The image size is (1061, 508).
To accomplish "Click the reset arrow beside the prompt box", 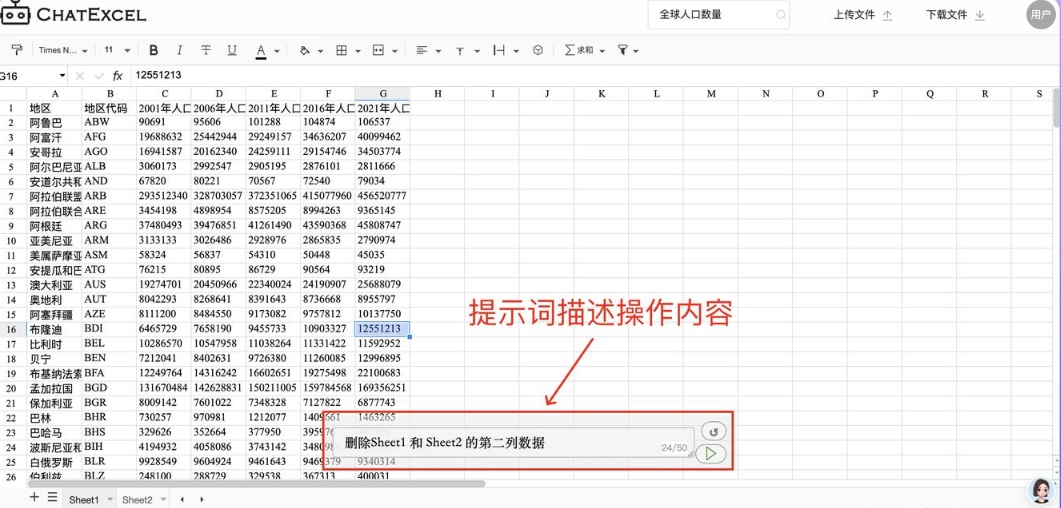I will [711, 431].
